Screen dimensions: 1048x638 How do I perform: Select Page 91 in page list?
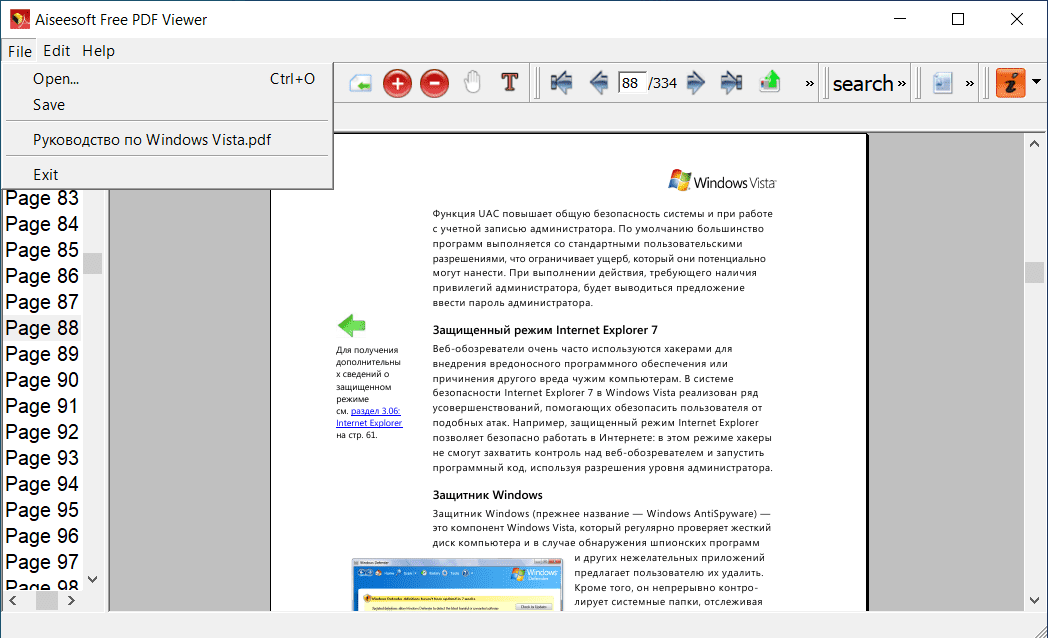pos(42,406)
